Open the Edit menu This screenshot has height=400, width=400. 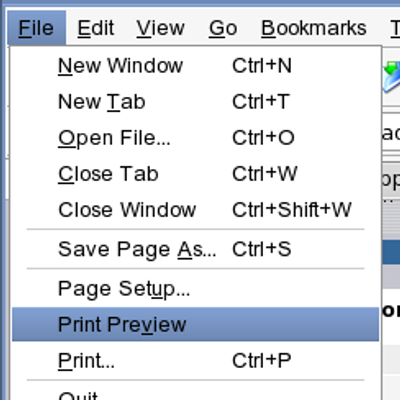click(x=96, y=28)
